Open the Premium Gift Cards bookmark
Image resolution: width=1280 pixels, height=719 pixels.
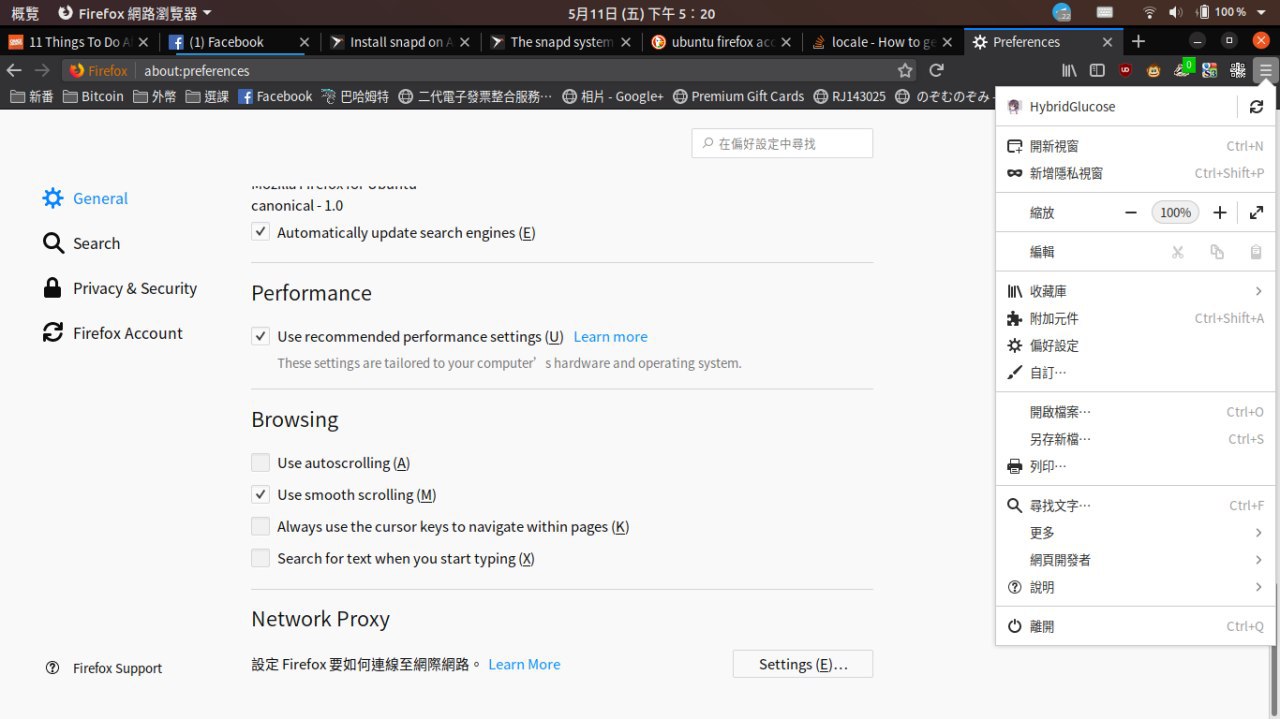coord(738,96)
